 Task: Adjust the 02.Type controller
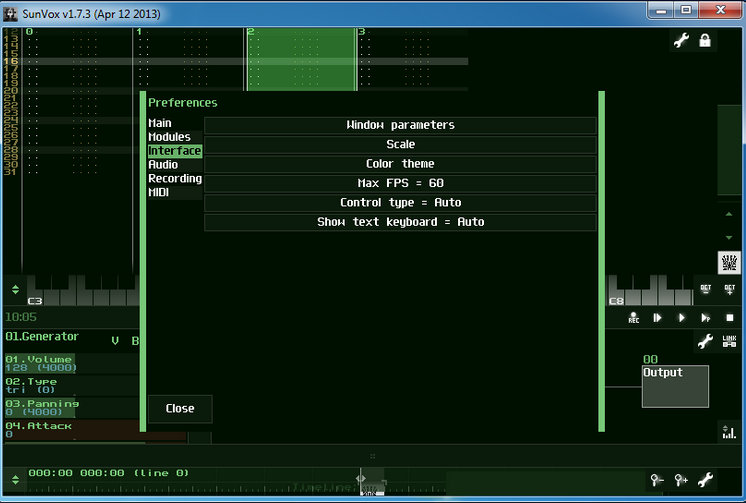(71, 386)
